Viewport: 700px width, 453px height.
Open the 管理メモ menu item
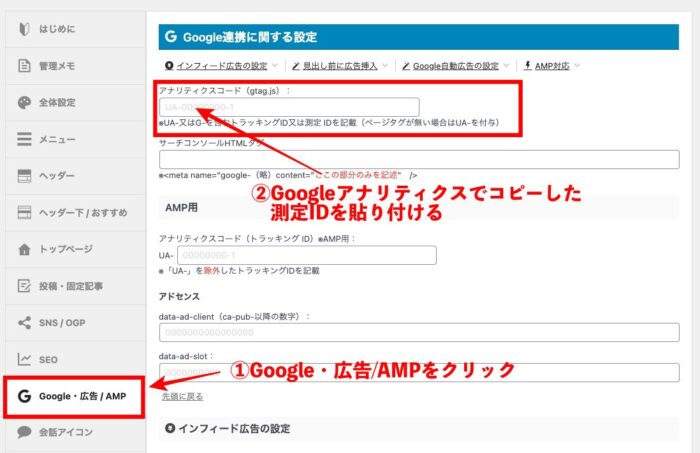point(75,66)
